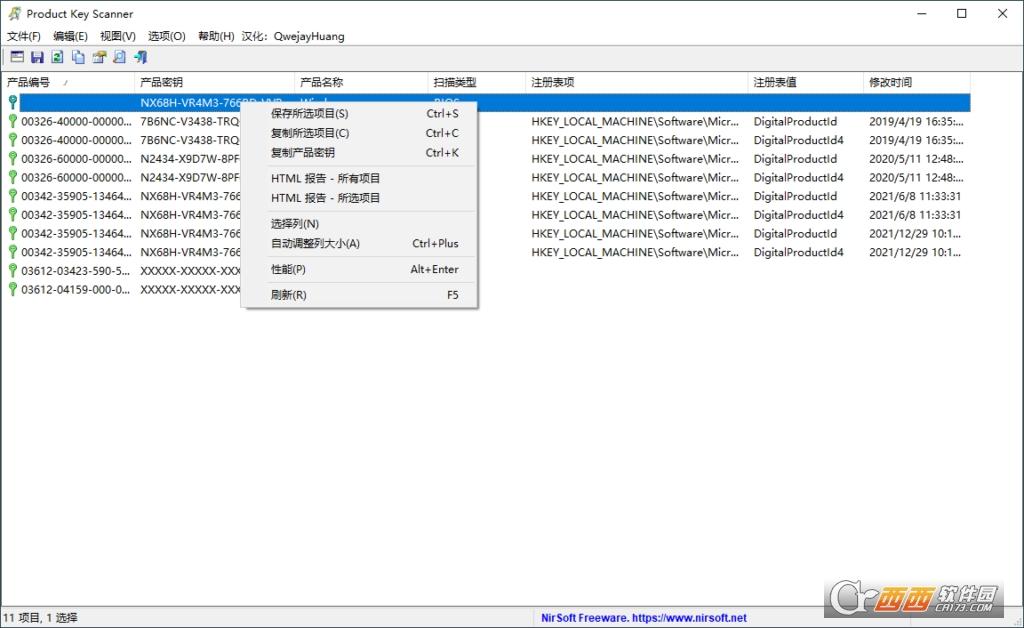Choose 保存所选项目(S) from the context menu

click(309, 114)
